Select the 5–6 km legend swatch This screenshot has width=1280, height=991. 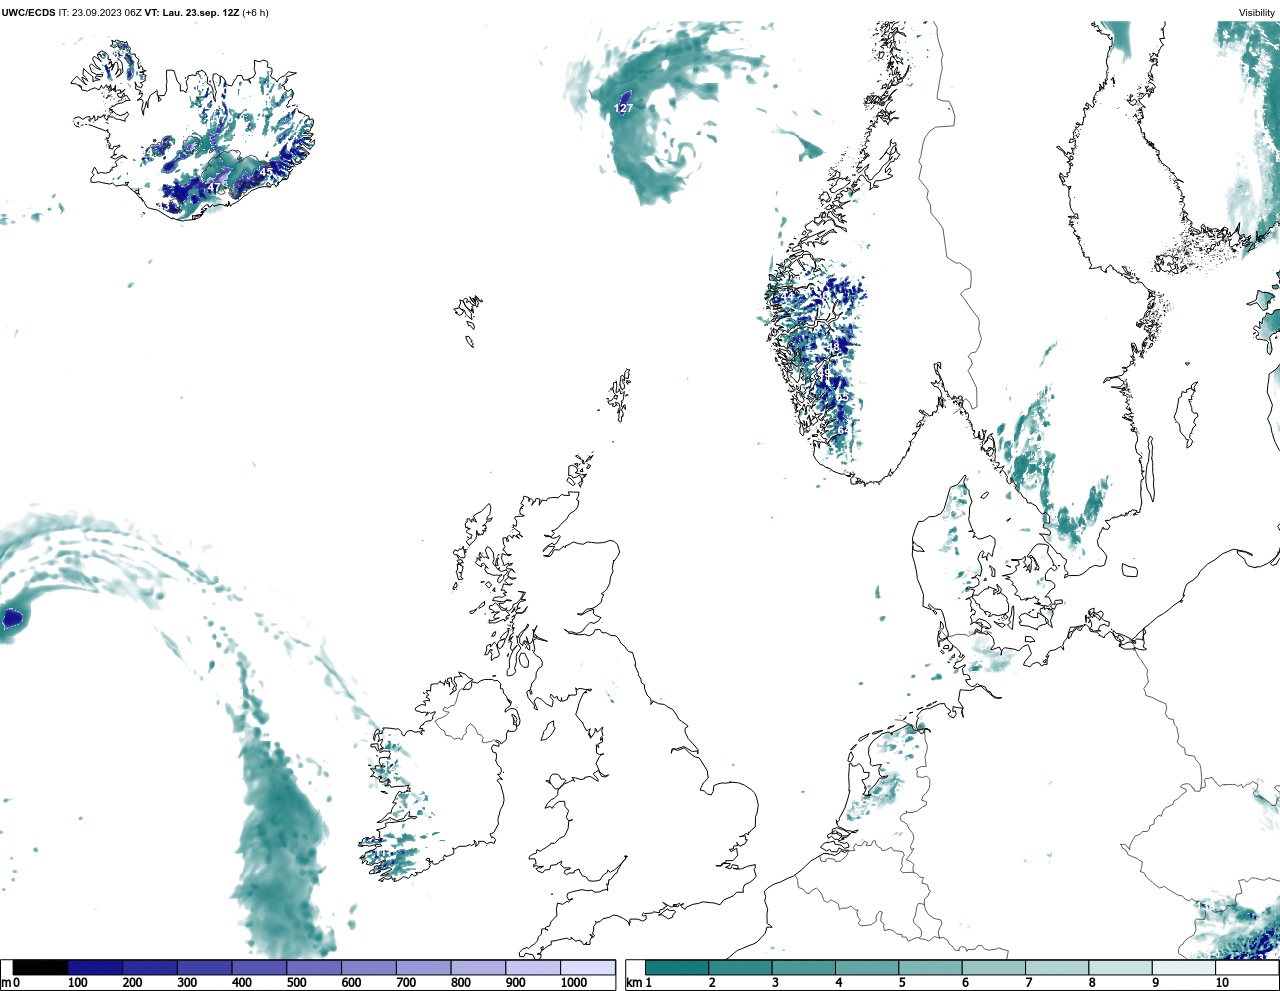click(x=930, y=968)
